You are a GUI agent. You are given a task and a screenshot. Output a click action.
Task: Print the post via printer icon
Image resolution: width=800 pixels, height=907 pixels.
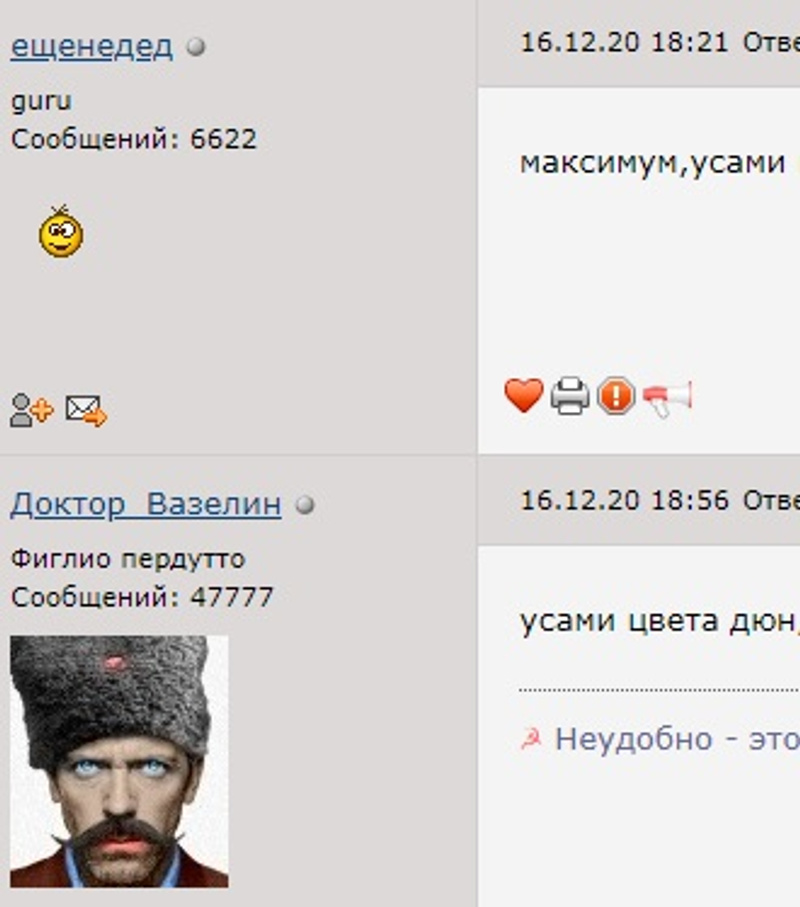point(570,396)
